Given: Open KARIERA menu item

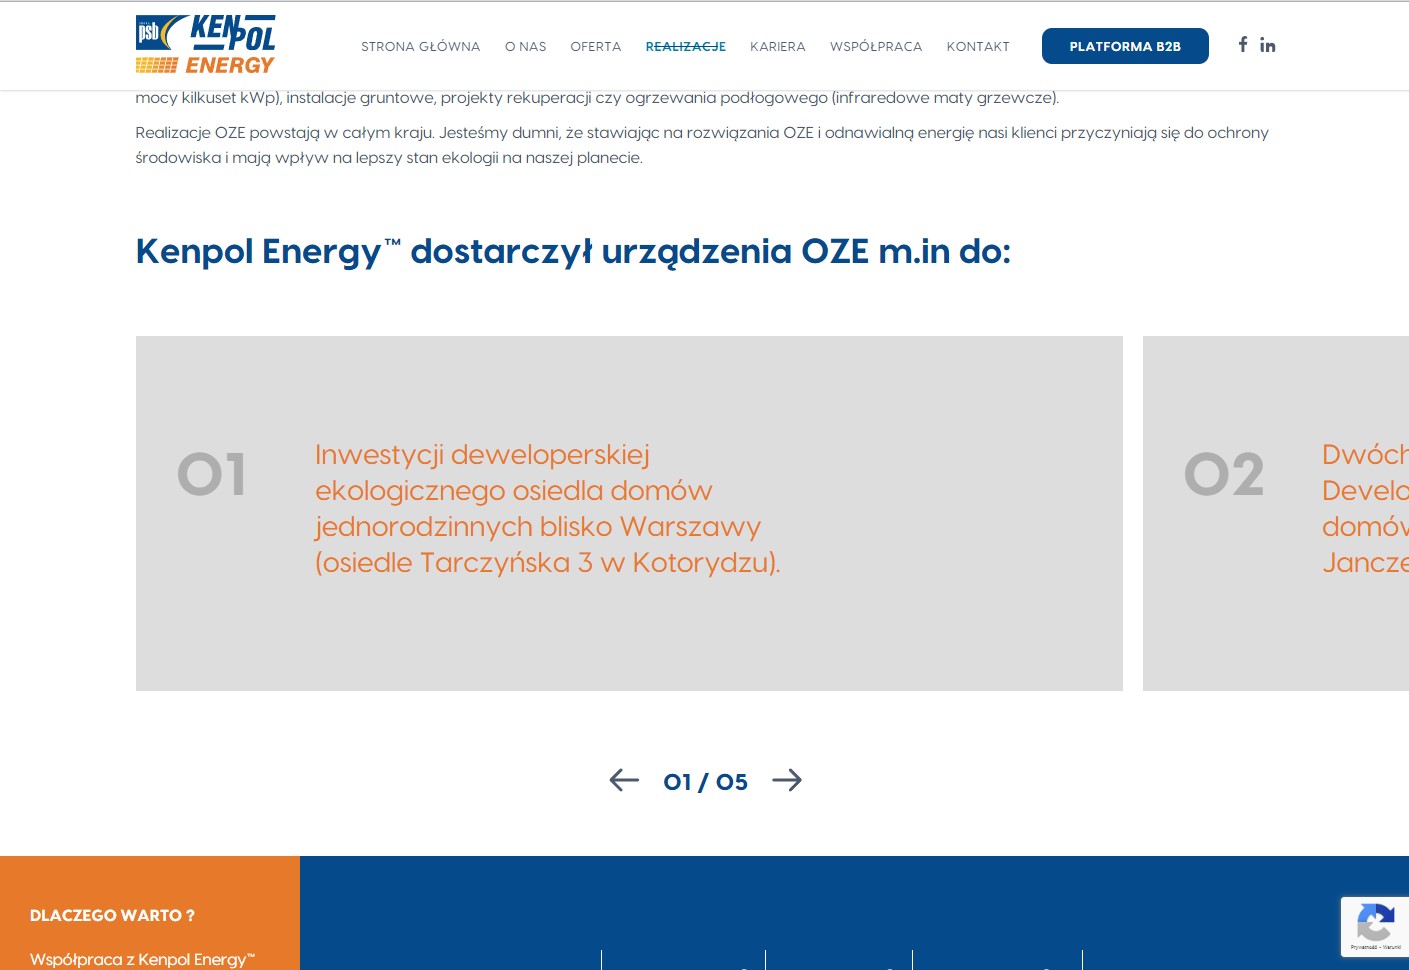Looking at the screenshot, I should (778, 47).
